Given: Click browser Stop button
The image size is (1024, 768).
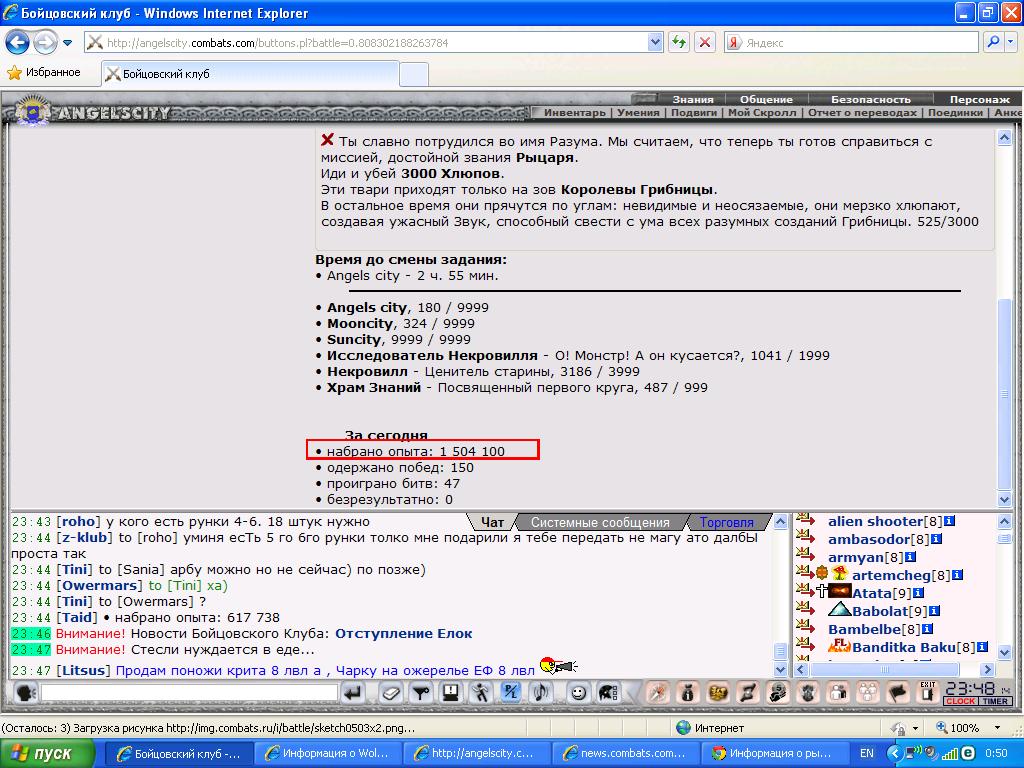Looking at the screenshot, I should pyautogui.click(x=705, y=43).
